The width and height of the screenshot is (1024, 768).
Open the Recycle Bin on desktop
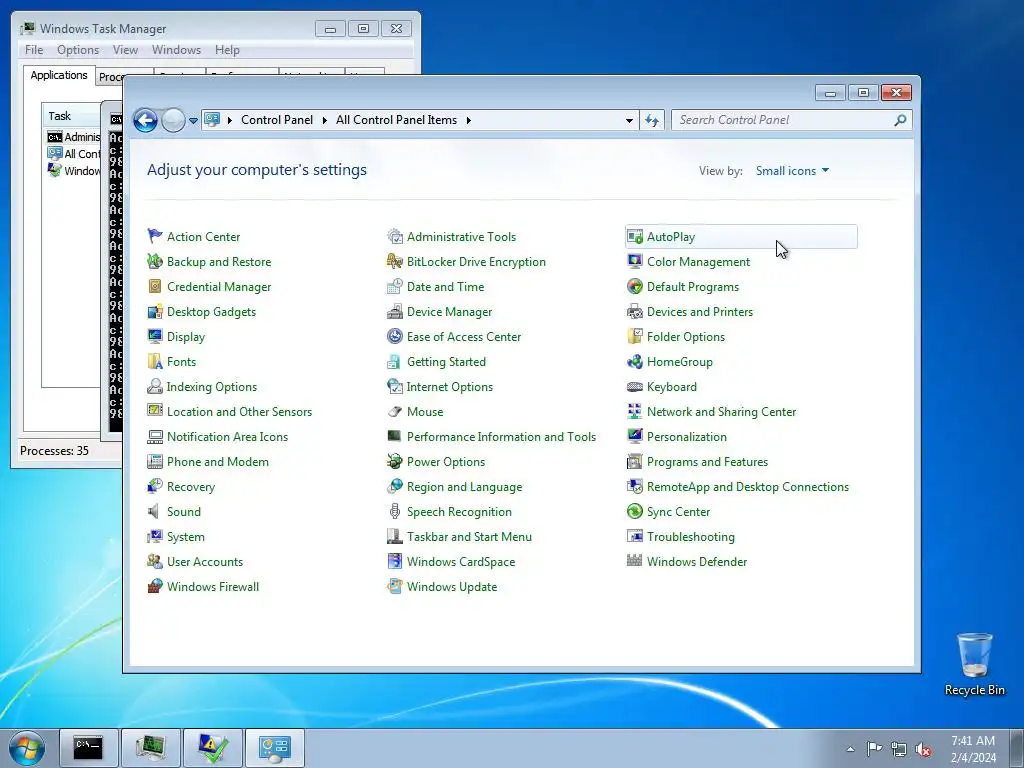coord(974,663)
